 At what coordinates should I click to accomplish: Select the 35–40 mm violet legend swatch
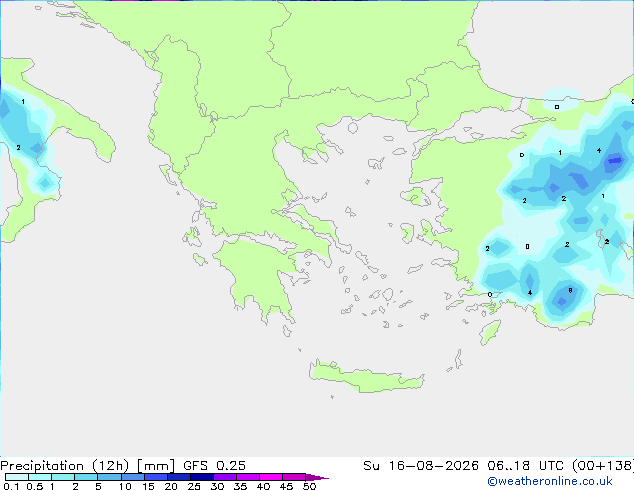[248, 477]
